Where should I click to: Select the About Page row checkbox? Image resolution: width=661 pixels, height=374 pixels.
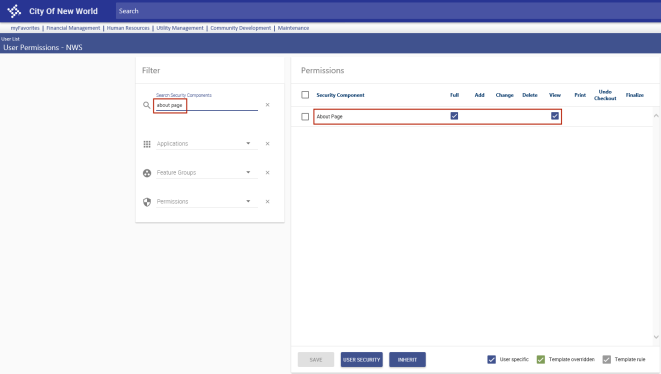click(305, 117)
